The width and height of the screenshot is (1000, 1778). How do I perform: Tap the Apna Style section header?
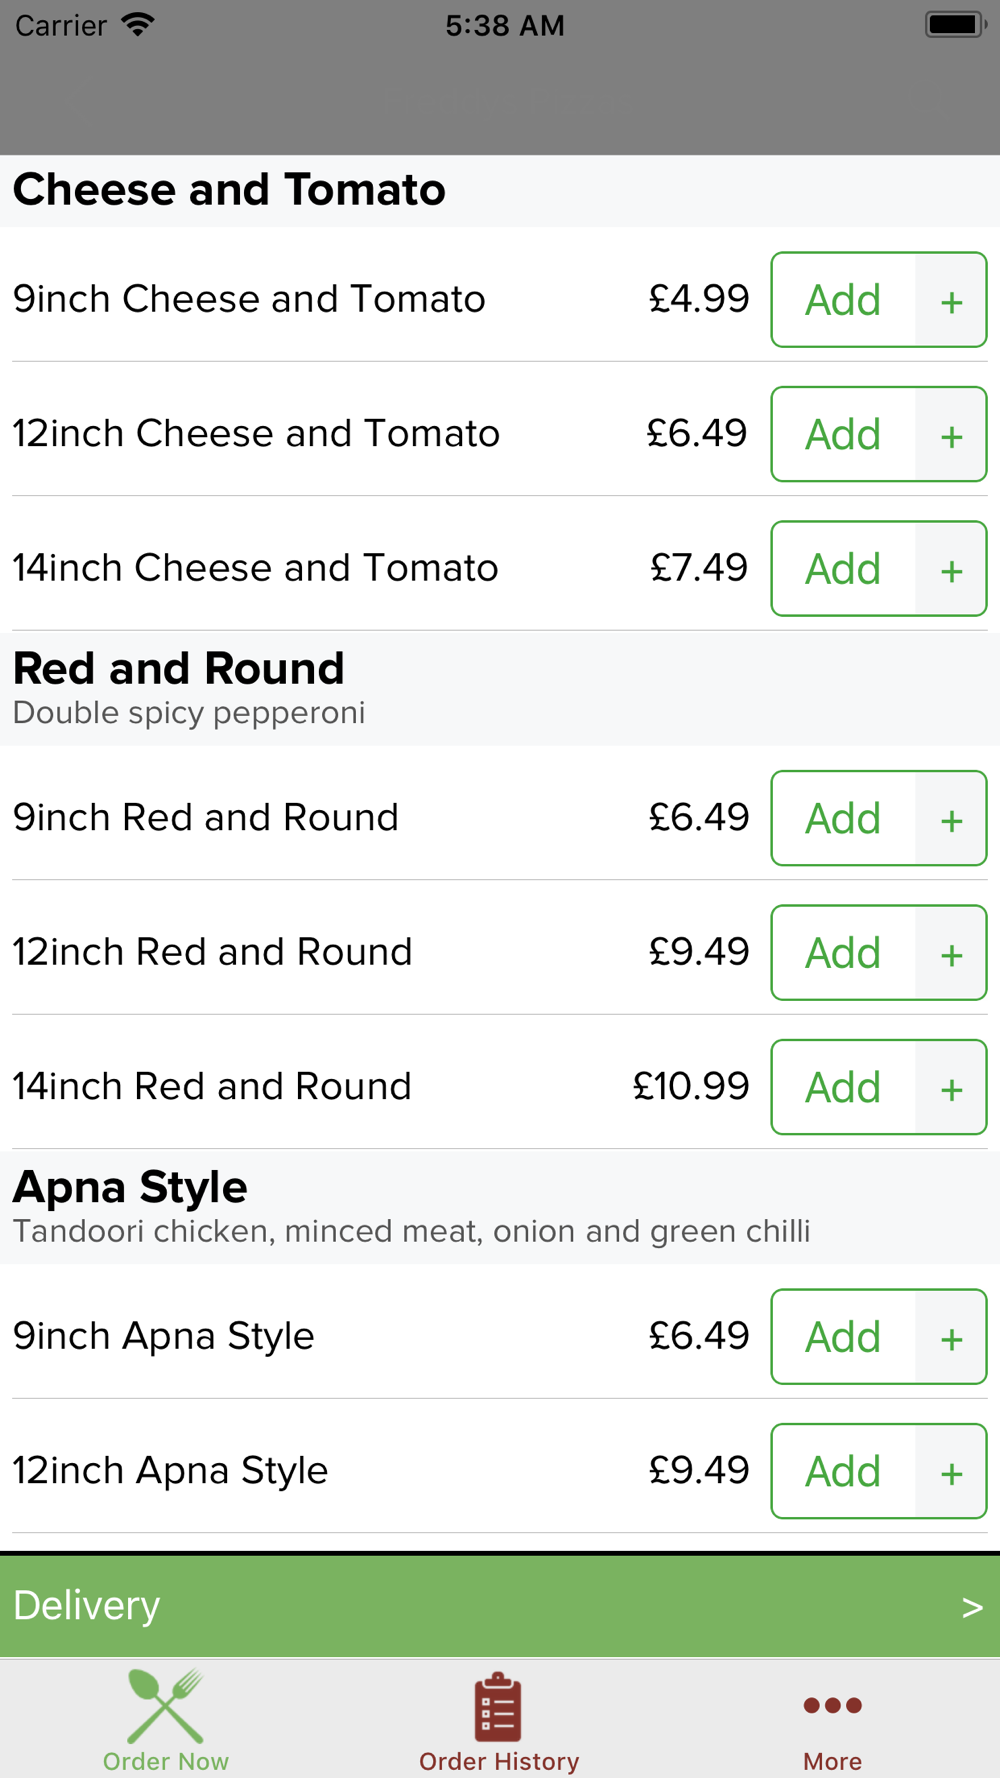click(x=500, y=1207)
